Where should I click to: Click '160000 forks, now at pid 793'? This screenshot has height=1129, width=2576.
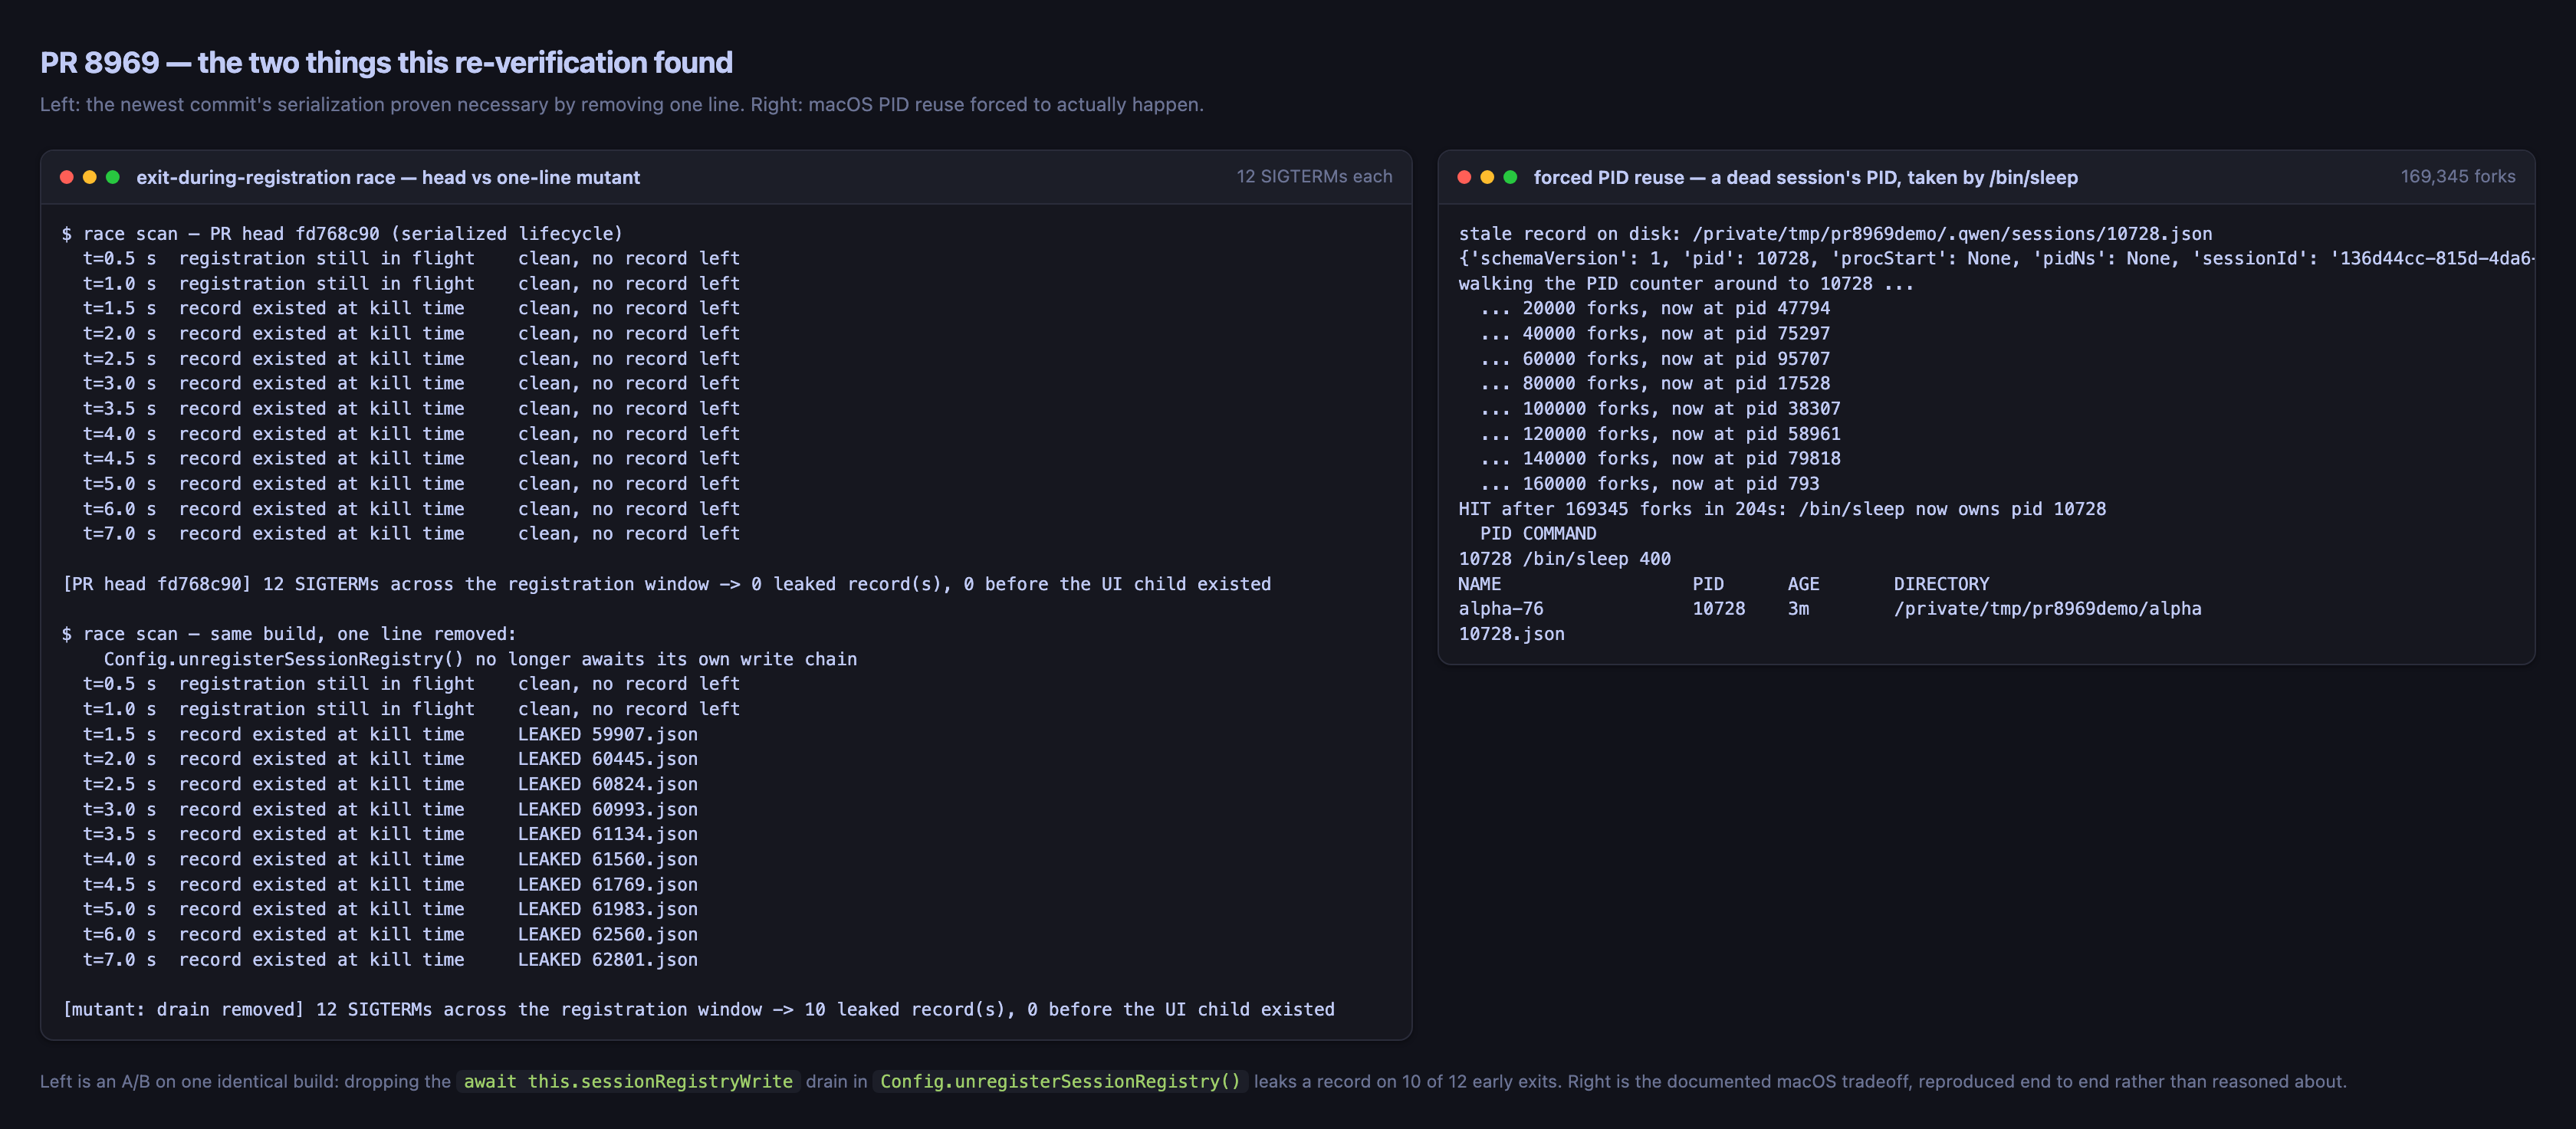[x=1650, y=483]
